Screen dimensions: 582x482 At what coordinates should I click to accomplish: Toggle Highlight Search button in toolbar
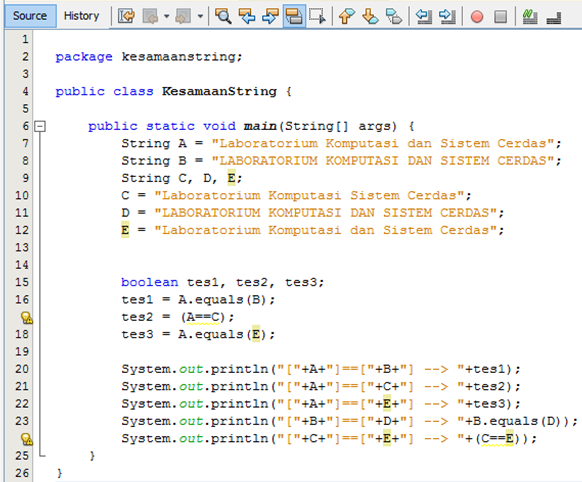[294, 16]
